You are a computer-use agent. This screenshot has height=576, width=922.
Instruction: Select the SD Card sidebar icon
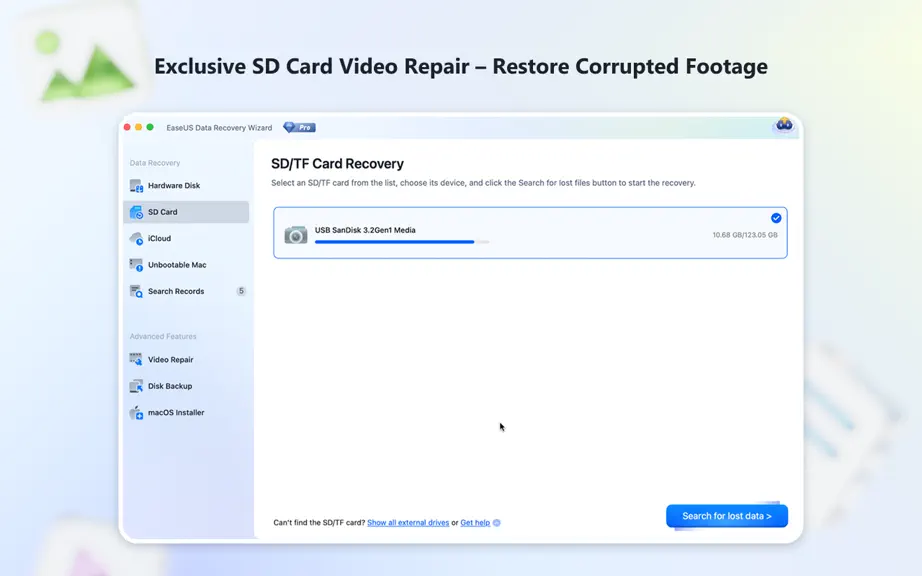point(136,212)
